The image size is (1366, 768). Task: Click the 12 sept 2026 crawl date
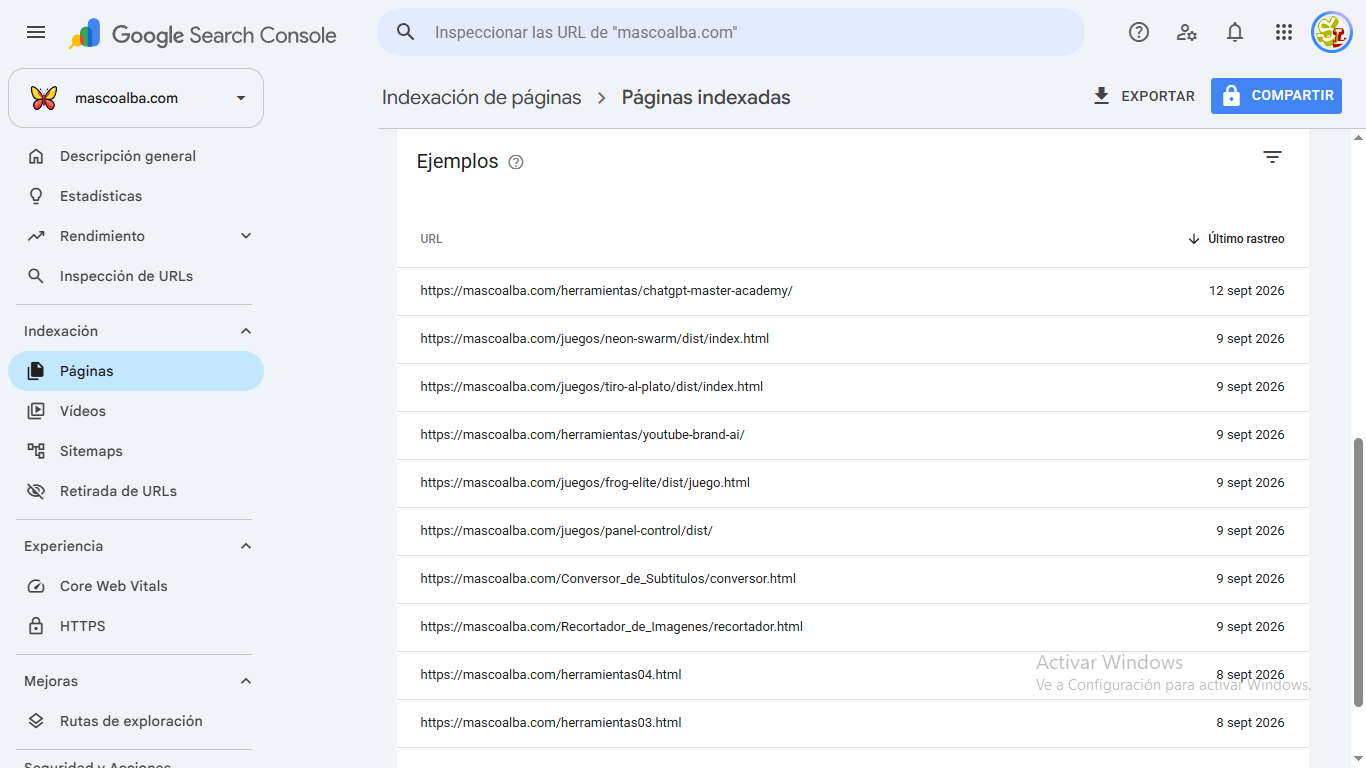point(1246,291)
